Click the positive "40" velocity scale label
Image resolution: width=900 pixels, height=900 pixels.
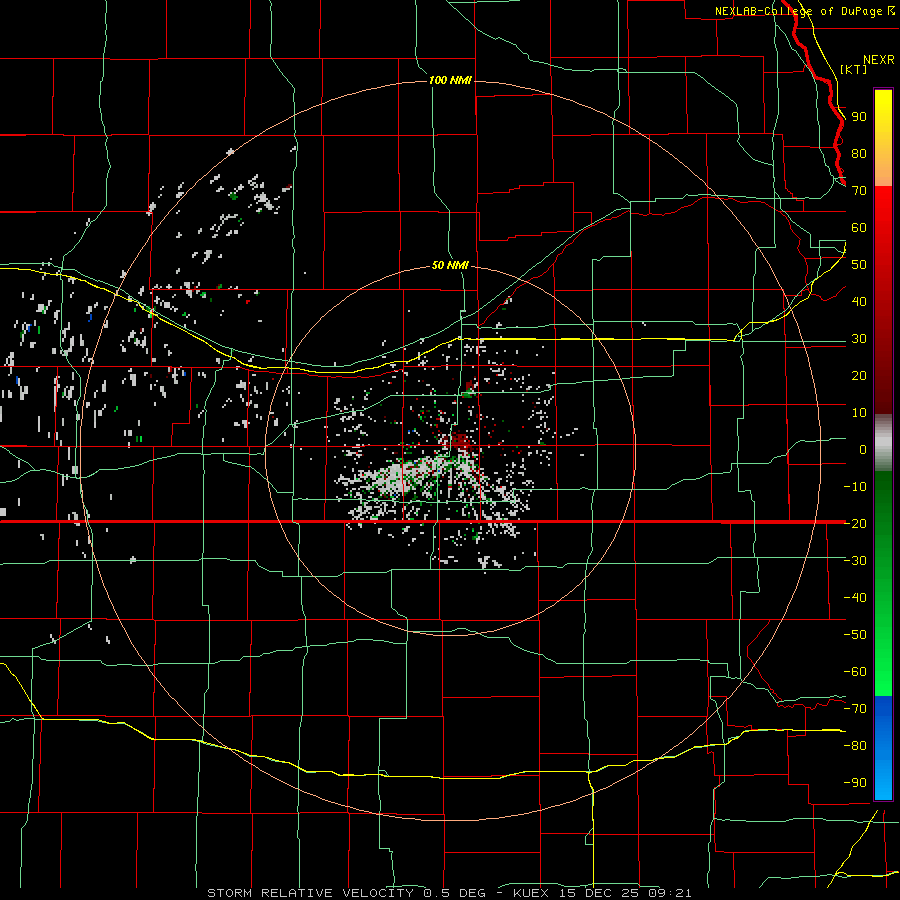(x=859, y=301)
